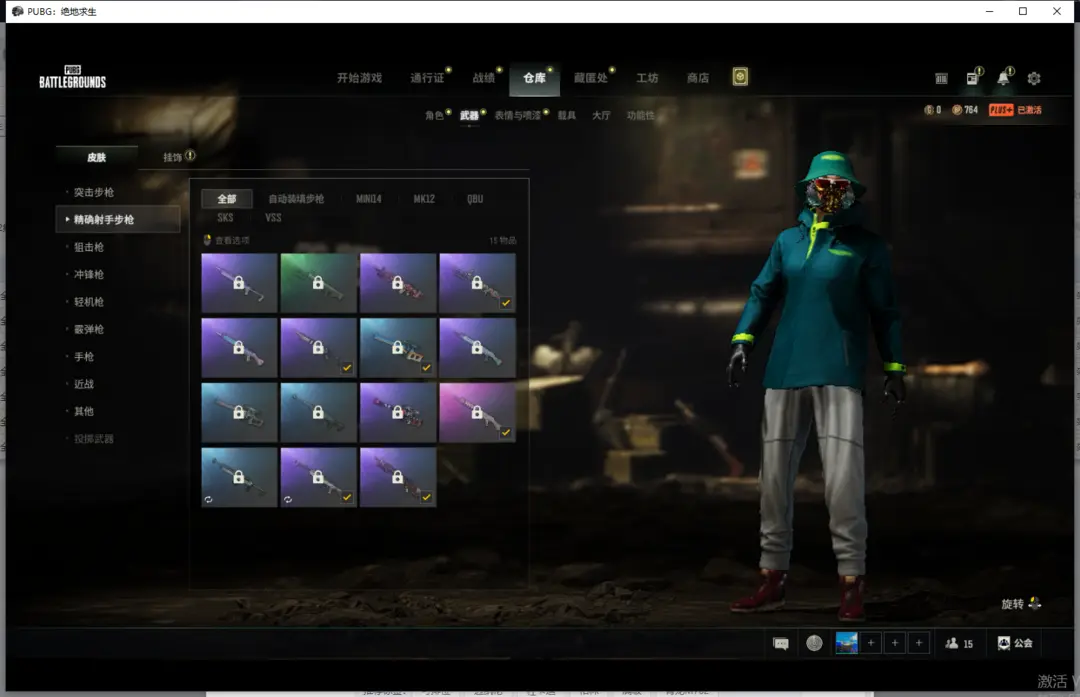
Task: Switch to the 挂饰 tab
Action: [172, 157]
